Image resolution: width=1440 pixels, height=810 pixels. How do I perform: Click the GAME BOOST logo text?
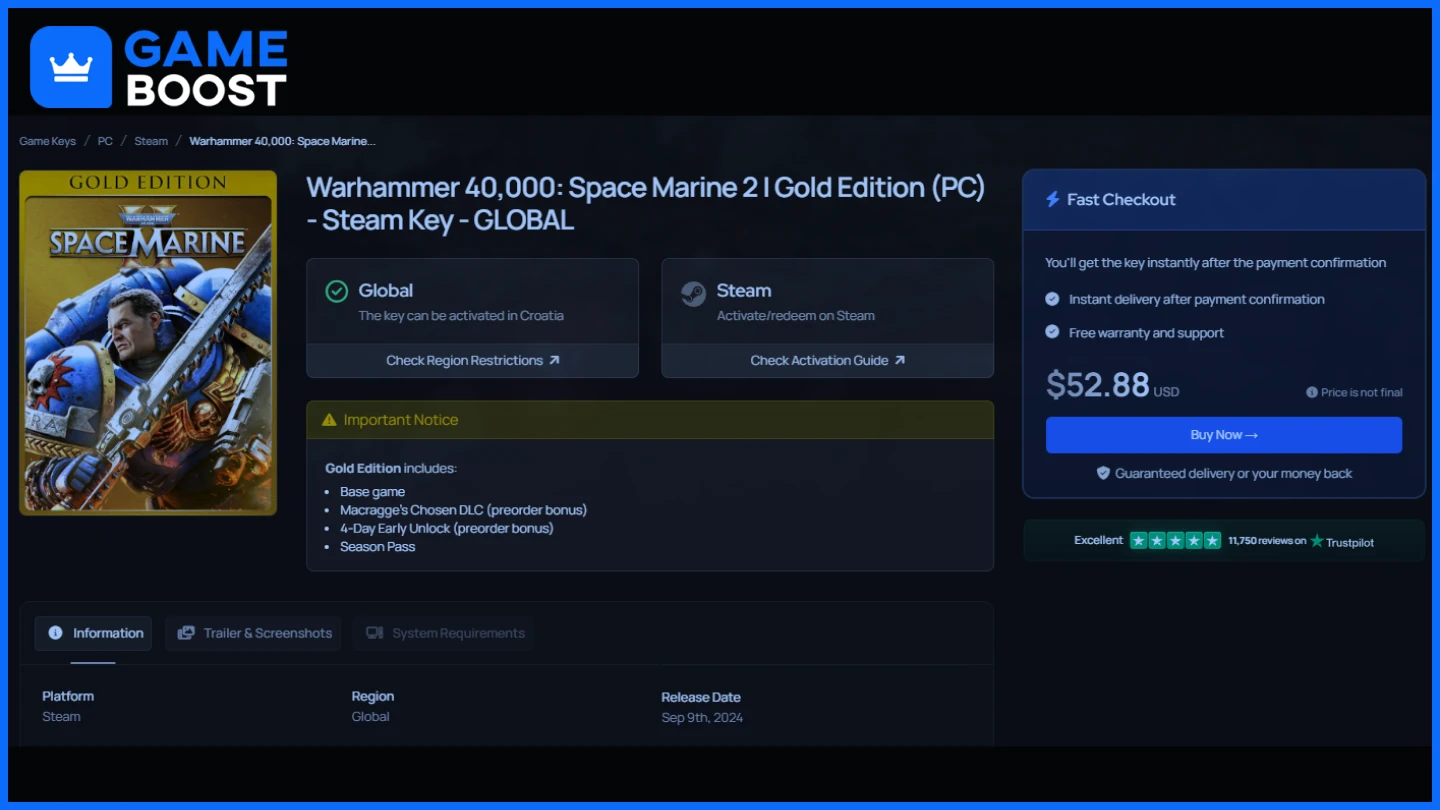[x=207, y=68]
